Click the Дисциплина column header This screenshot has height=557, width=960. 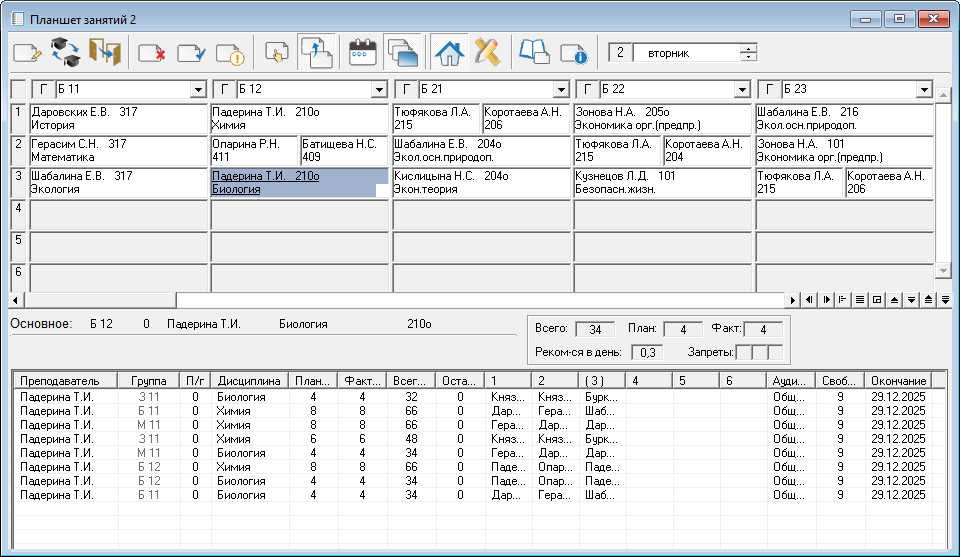(x=249, y=381)
